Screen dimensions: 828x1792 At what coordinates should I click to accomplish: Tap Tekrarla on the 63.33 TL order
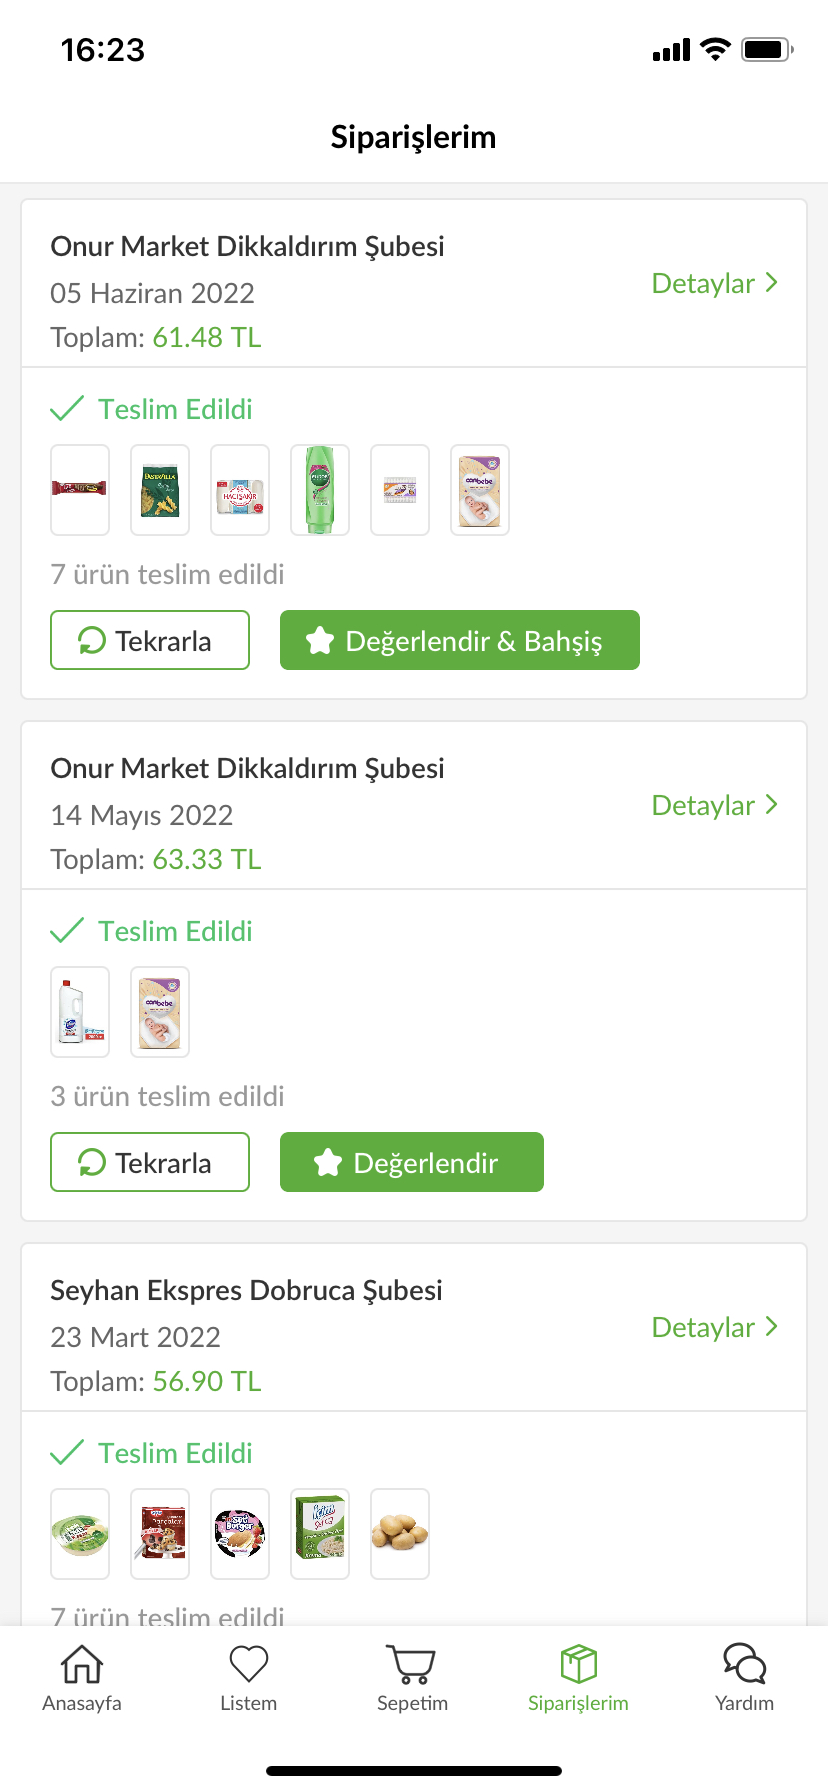click(x=150, y=1162)
